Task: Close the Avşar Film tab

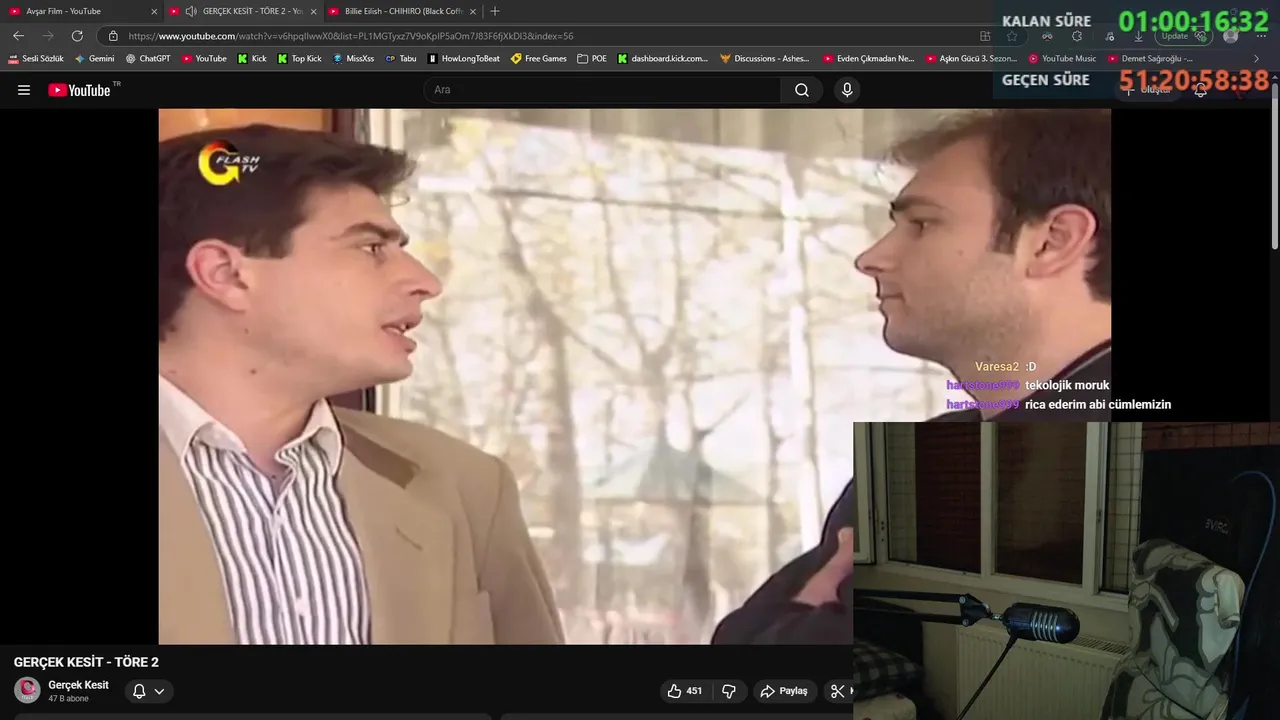Action: (x=154, y=11)
